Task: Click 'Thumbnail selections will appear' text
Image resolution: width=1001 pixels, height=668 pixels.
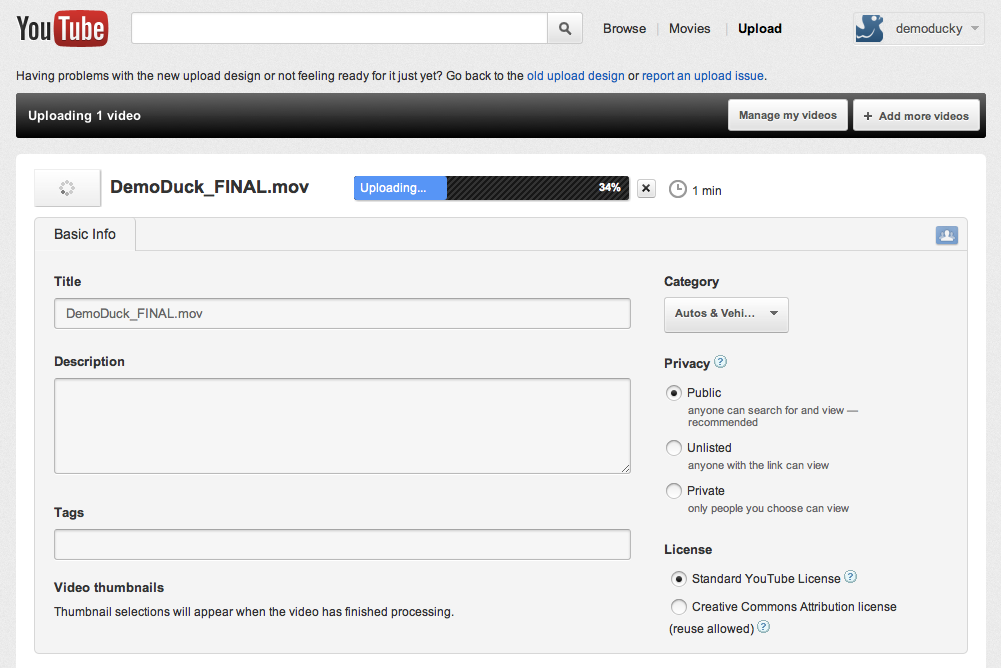Action: pyautogui.click(x=254, y=612)
